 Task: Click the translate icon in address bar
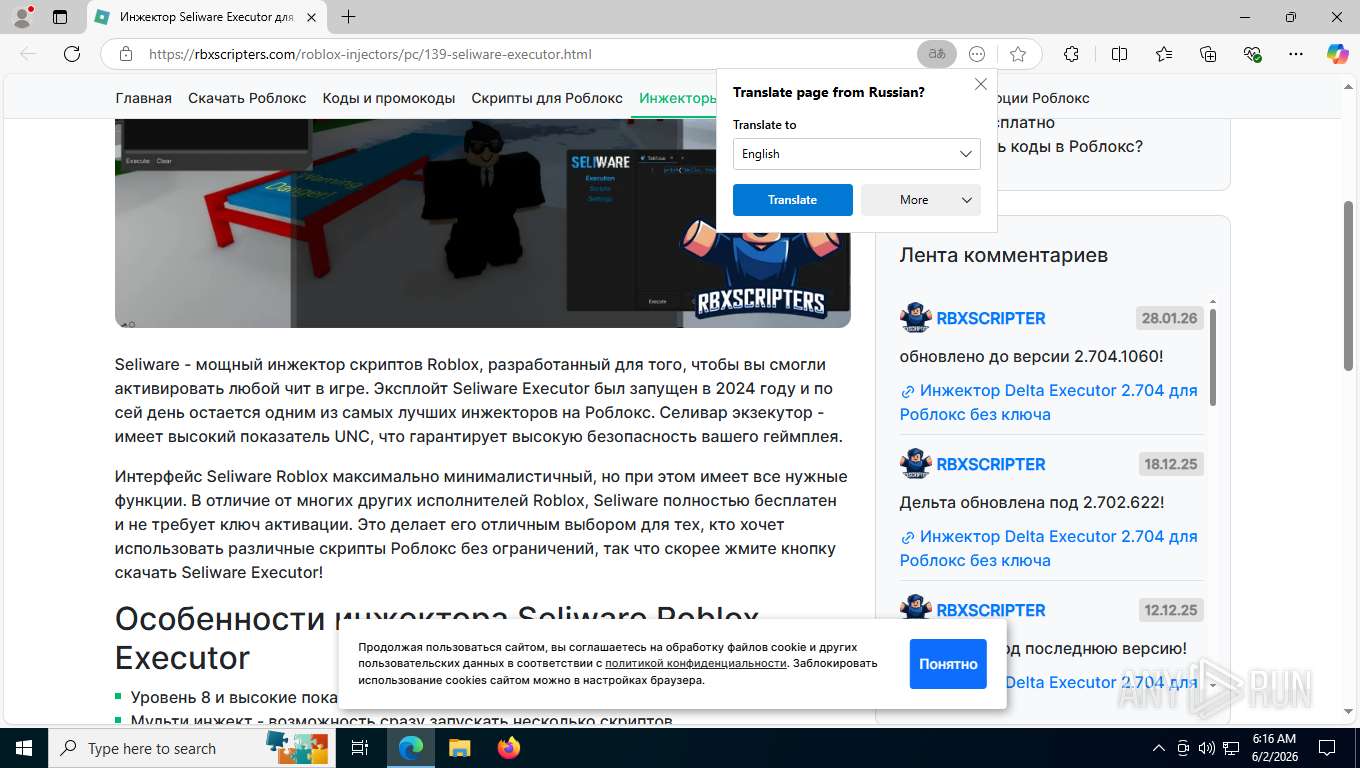(x=937, y=54)
